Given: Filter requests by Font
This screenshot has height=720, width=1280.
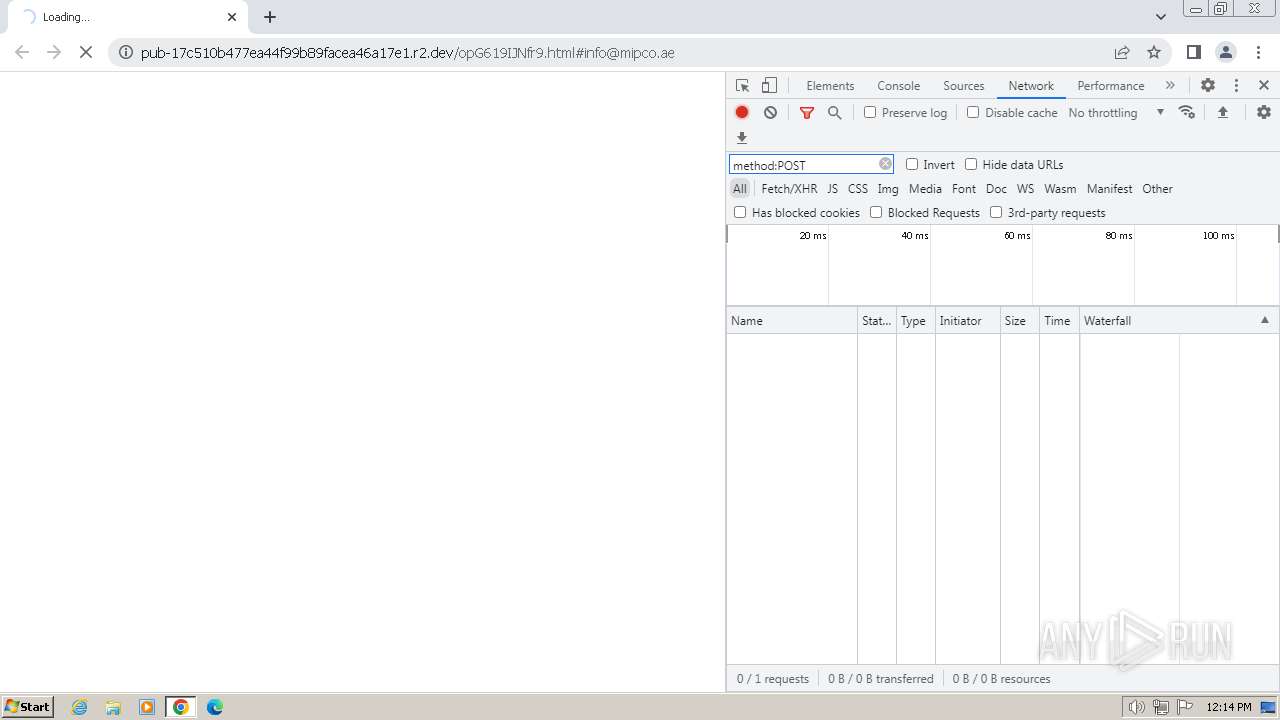Looking at the screenshot, I should (964, 188).
